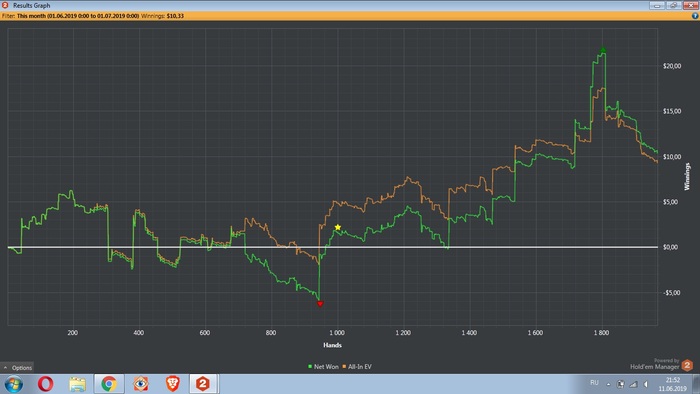The width and height of the screenshot is (700, 394).
Task: Open the Windows Start menu
Action: pos(13,384)
